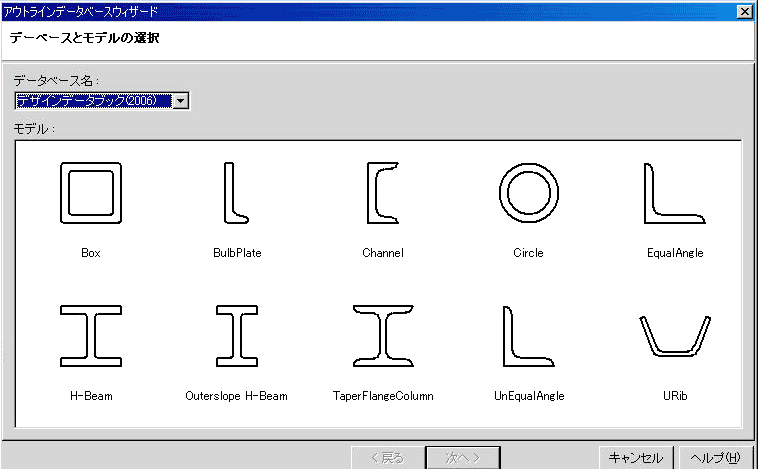Select the URib section icon
This screenshot has width=758, height=469.
pos(674,335)
